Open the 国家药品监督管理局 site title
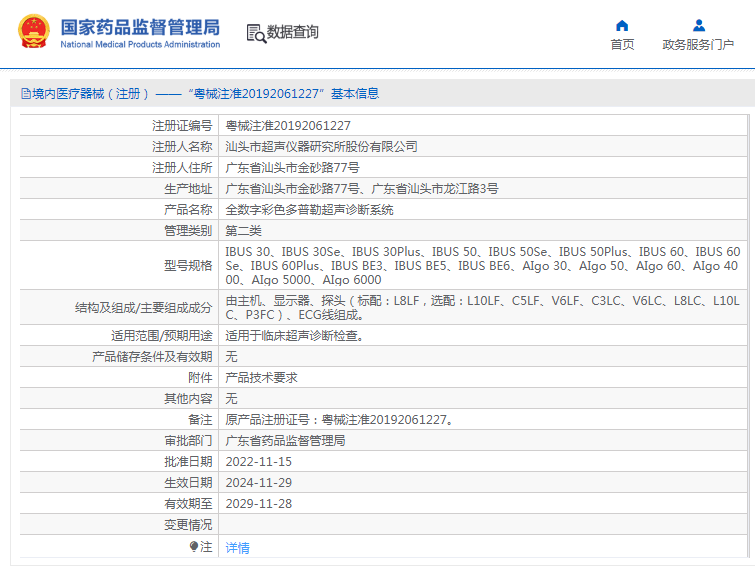The height and width of the screenshot is (574, 755). click(140, 27)
